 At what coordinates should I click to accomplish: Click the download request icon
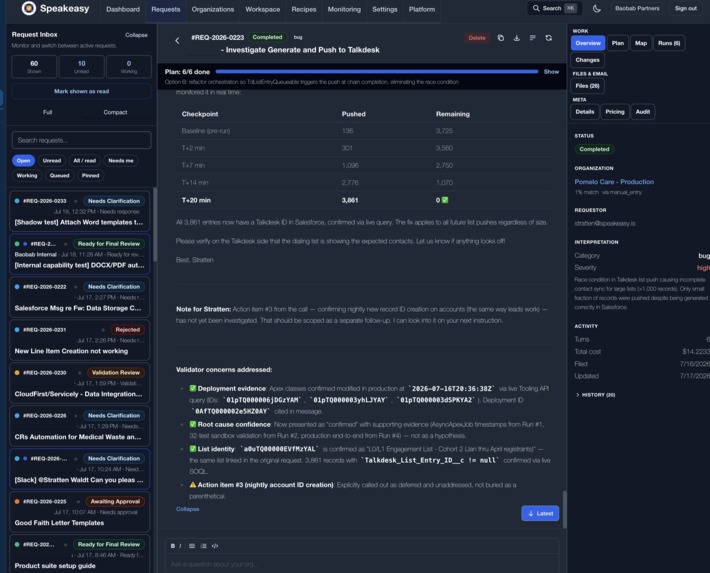(516, 38)
